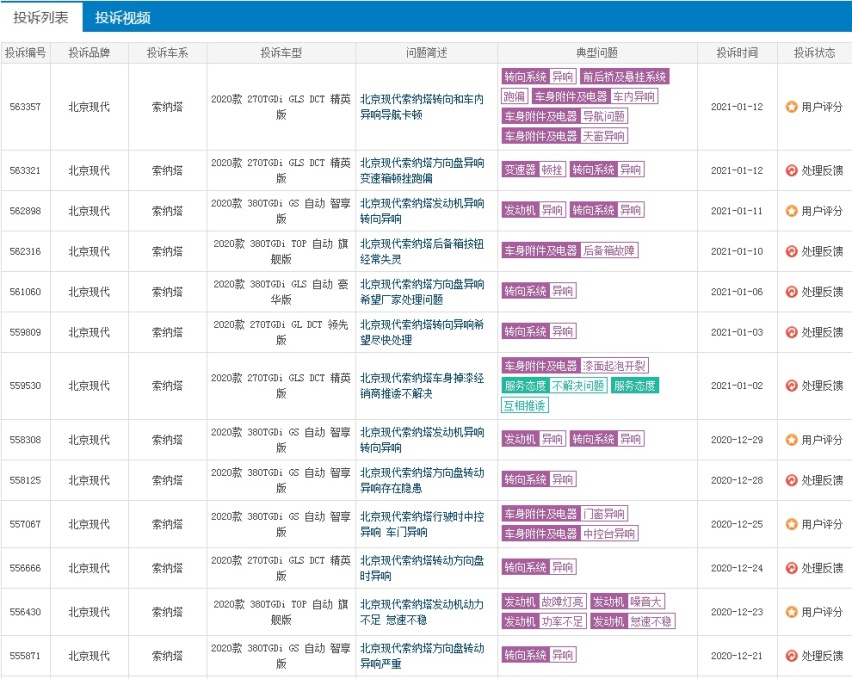
Task: Open complaint 北京现代索纳塔车身掉漆经销商推诿不解决
Action: pos(422,386)
